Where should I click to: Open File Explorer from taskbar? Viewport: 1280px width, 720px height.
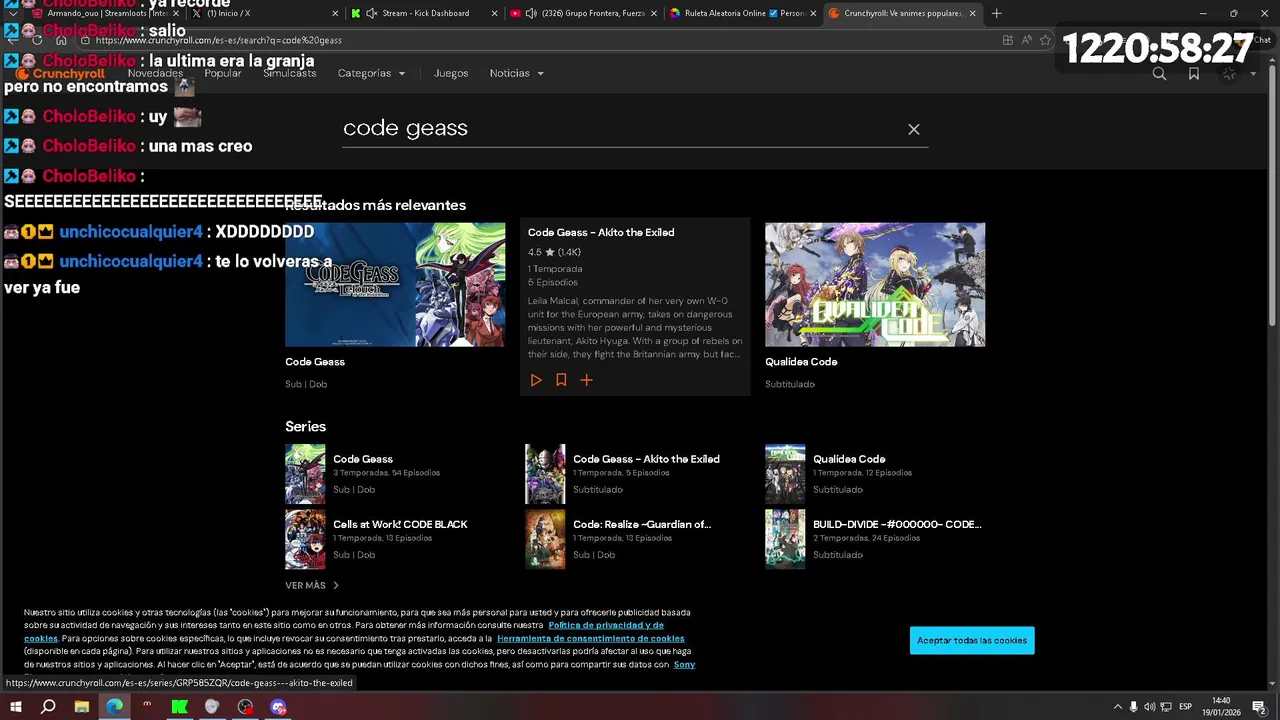[x=81, y=707]
